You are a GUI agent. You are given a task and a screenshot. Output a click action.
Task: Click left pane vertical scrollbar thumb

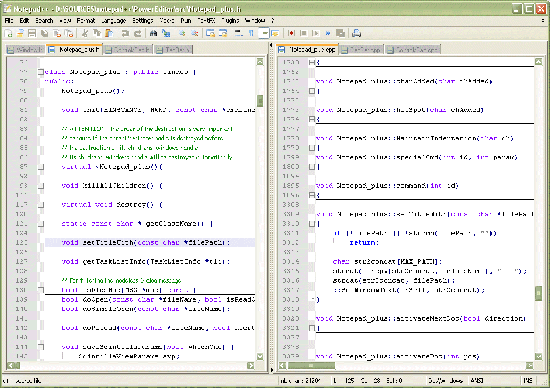(260, 101)
